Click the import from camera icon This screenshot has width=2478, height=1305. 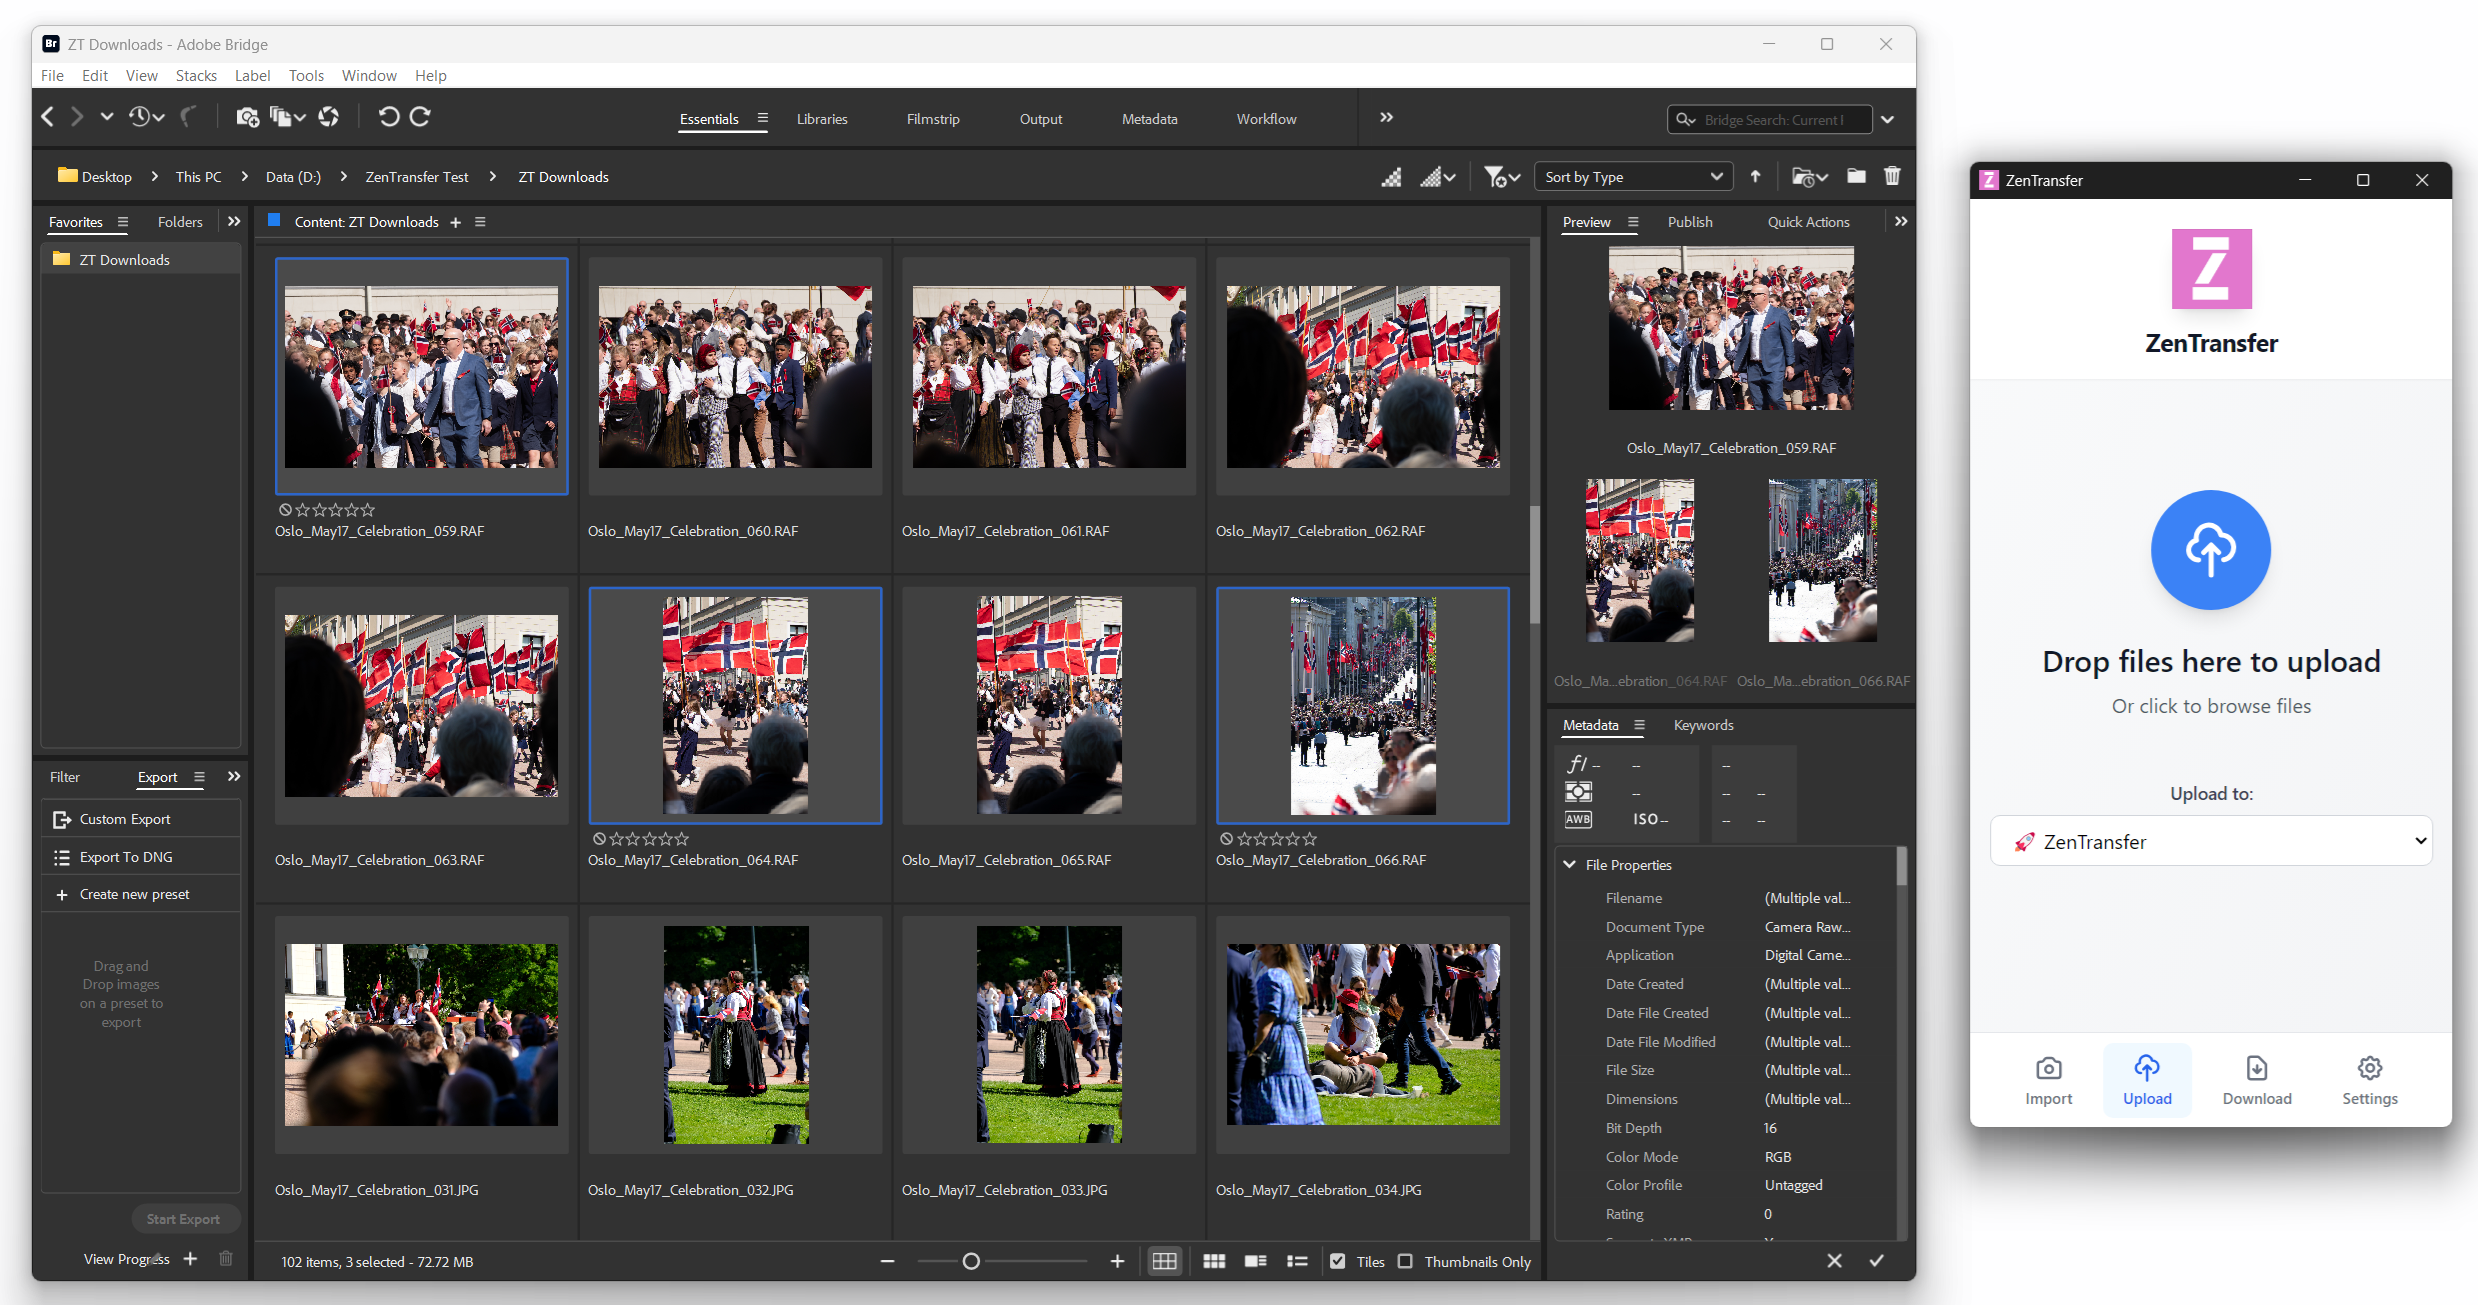tap(248, 117)
